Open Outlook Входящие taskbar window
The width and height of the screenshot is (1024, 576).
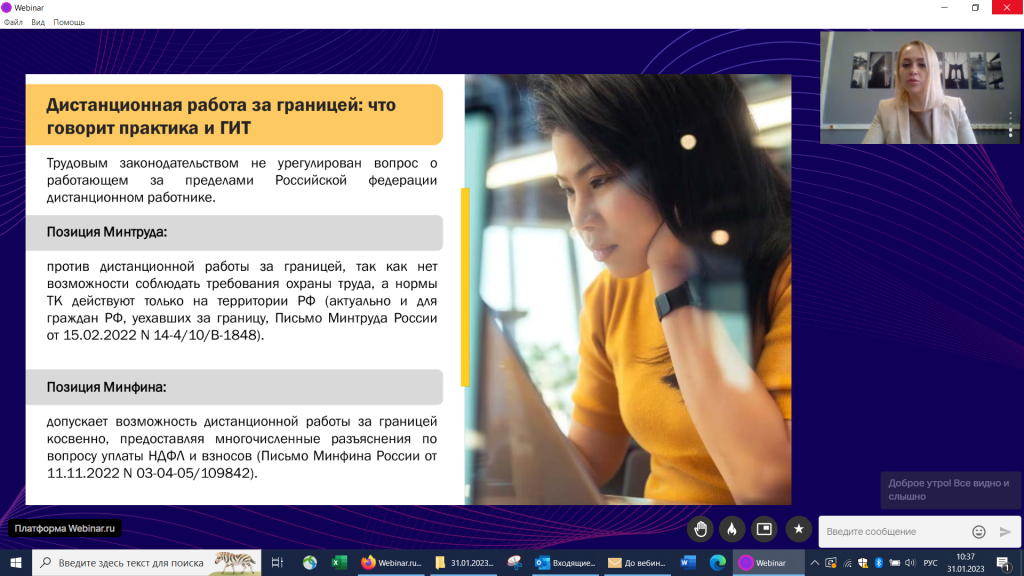(565, 562)
